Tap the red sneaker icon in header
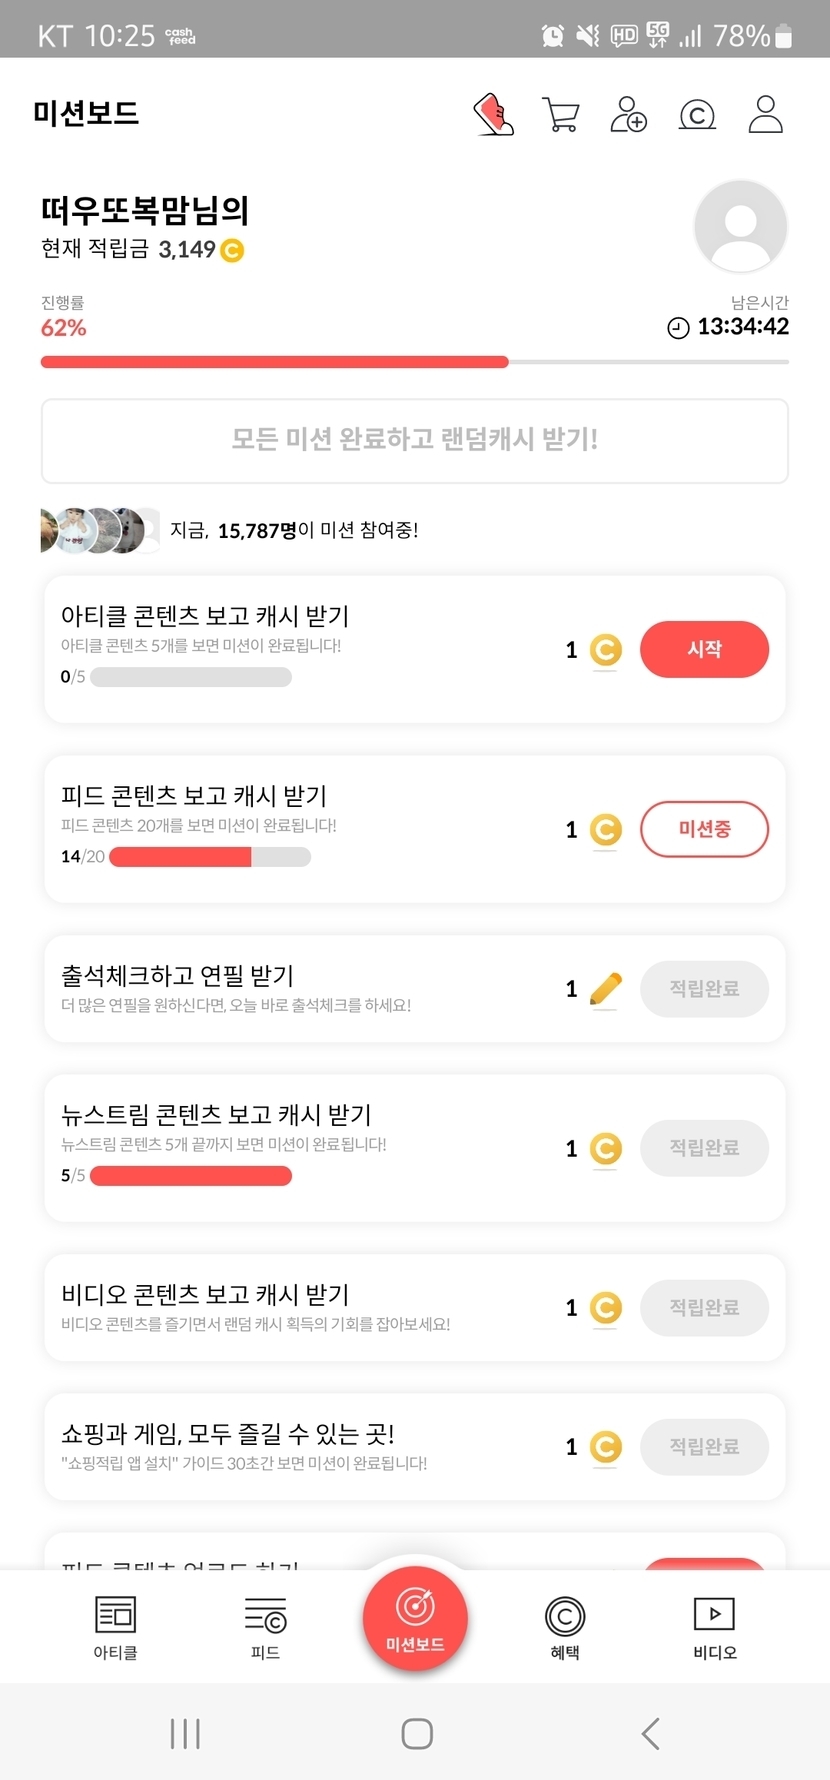The height and width of the screenshot is (1780, 830). 494,115
